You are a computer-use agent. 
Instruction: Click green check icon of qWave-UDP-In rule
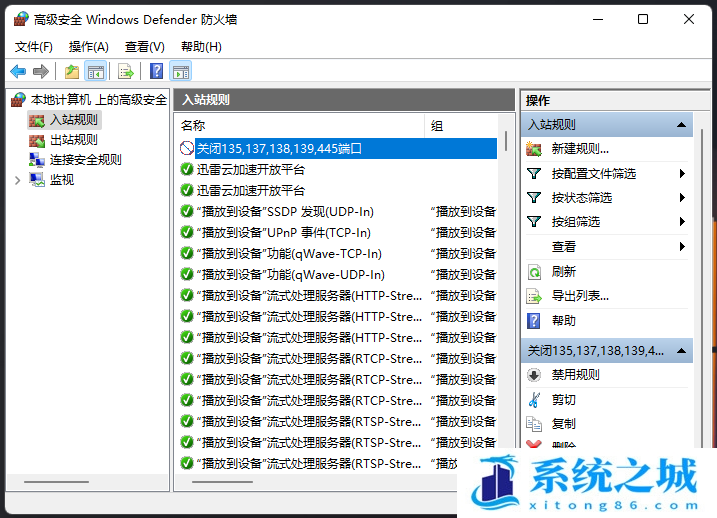tap(187, 274)
